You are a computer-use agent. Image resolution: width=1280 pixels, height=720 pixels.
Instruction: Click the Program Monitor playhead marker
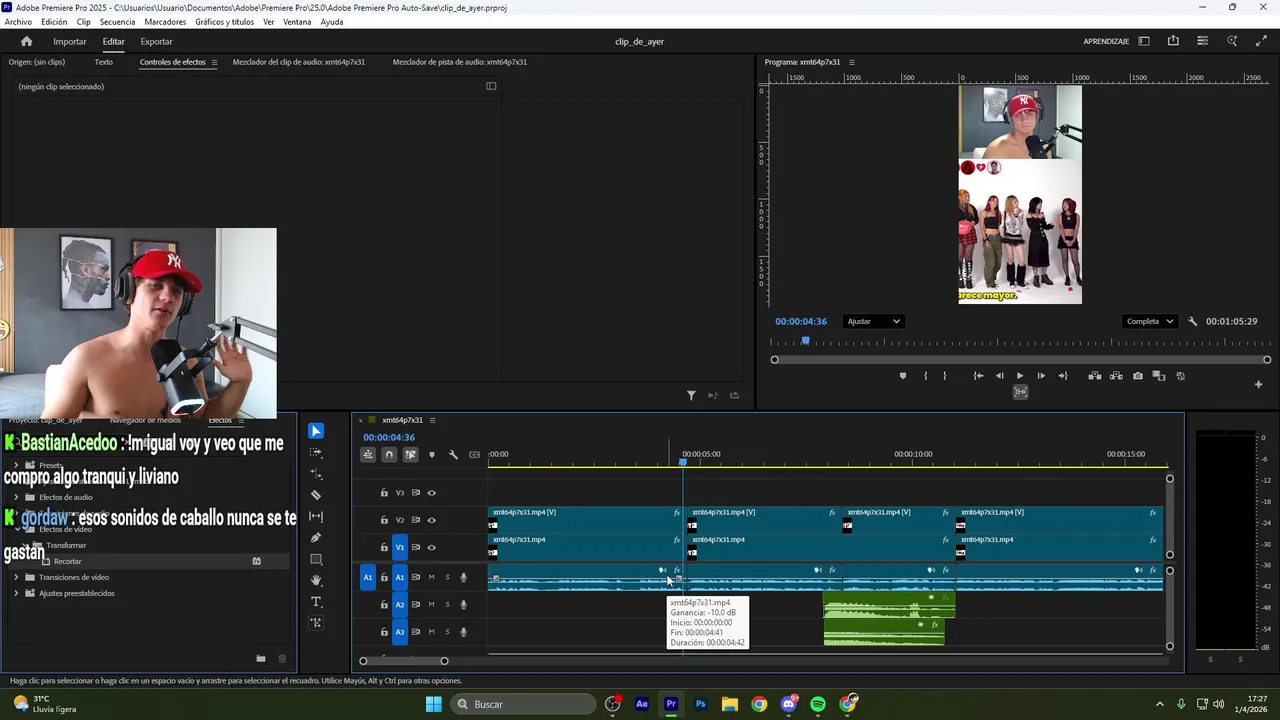805,342
